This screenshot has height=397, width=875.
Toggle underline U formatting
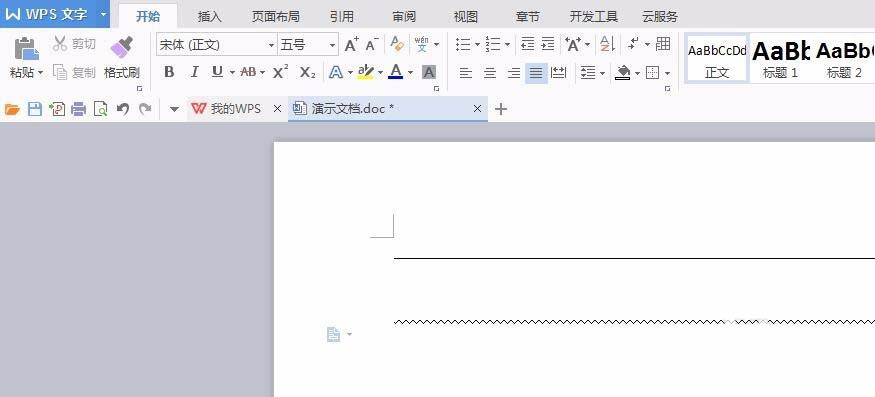pos(217,72)
